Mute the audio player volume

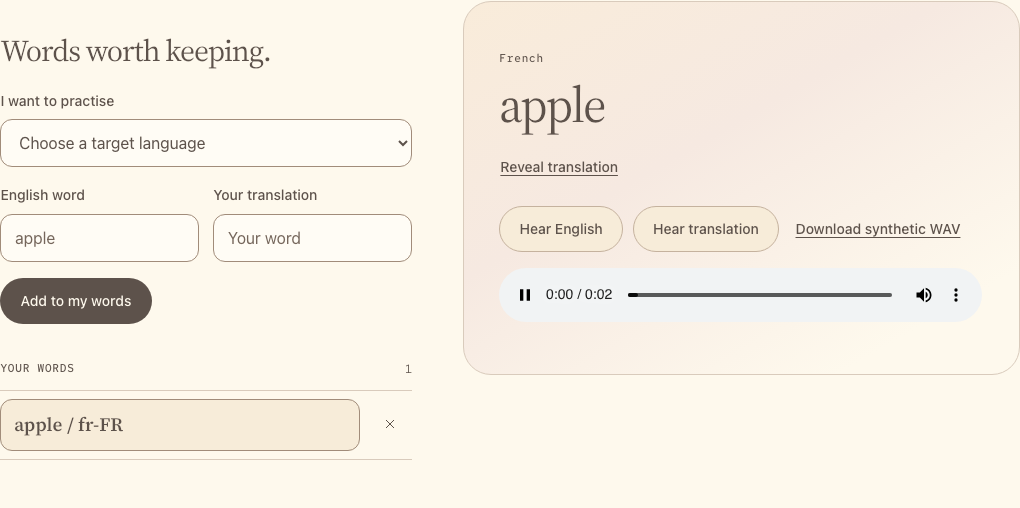pos(924,295)
